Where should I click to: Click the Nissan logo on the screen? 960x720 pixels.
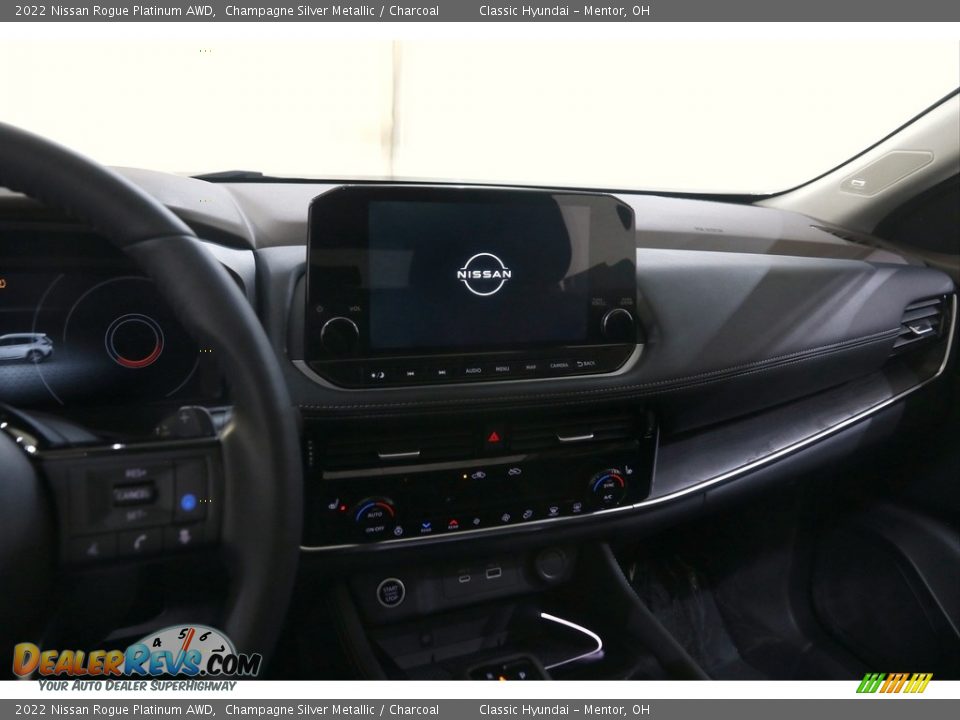click(484, 274)
